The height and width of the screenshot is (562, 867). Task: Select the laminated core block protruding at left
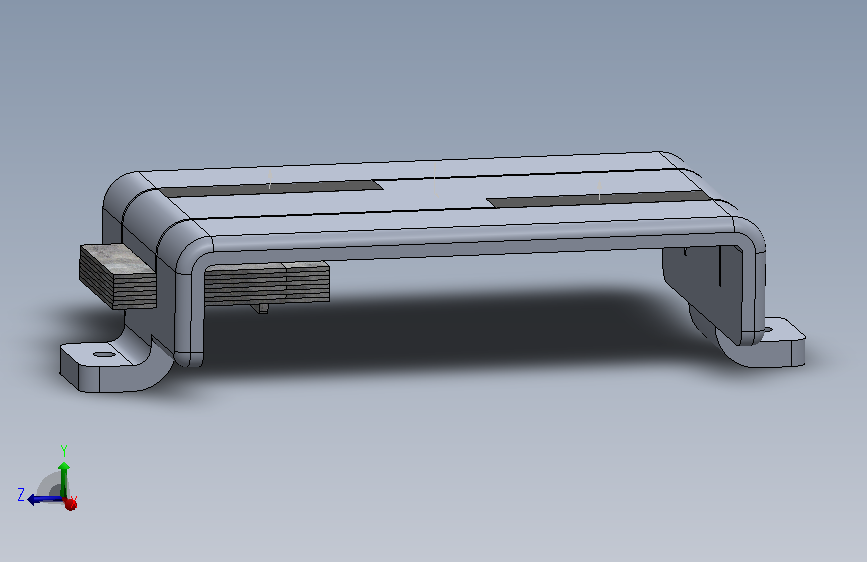pos(118,276)
